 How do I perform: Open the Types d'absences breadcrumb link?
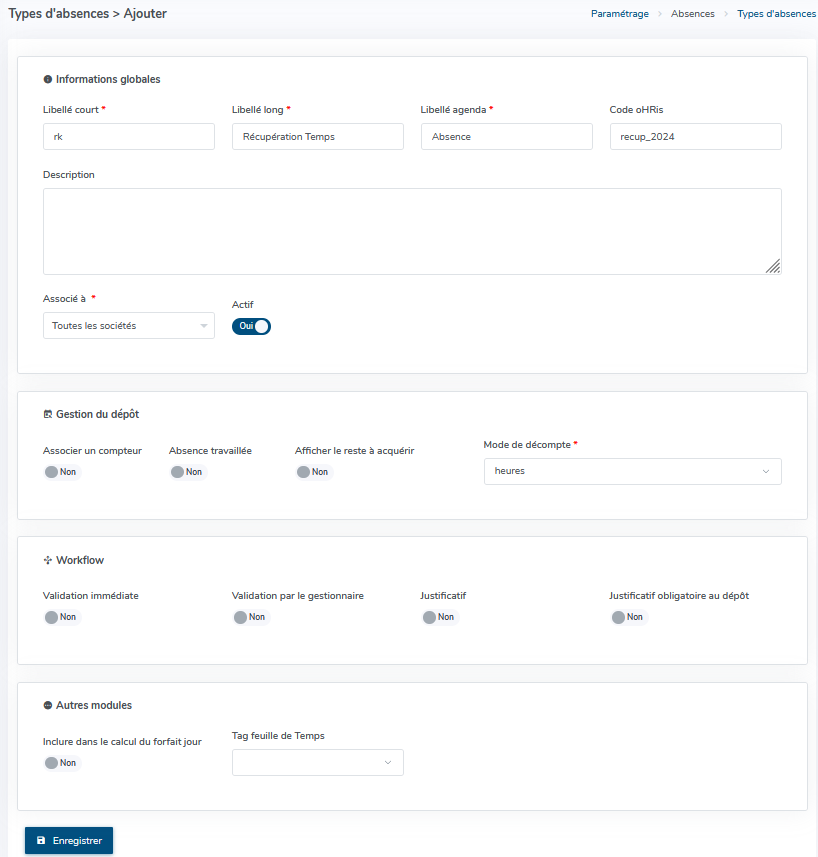(776, 14)
